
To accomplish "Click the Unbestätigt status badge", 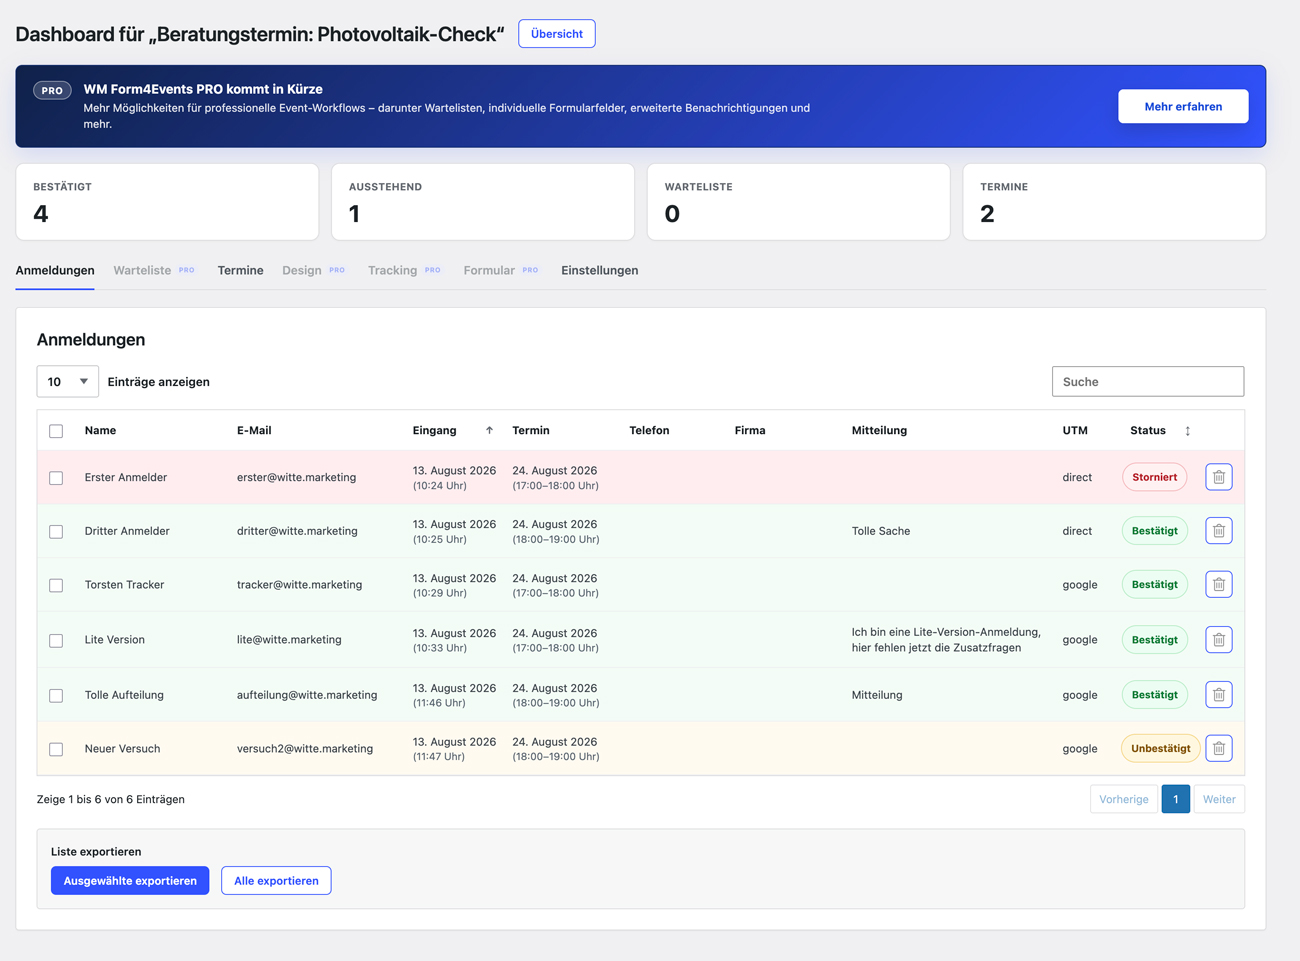I will [1160, 748].
